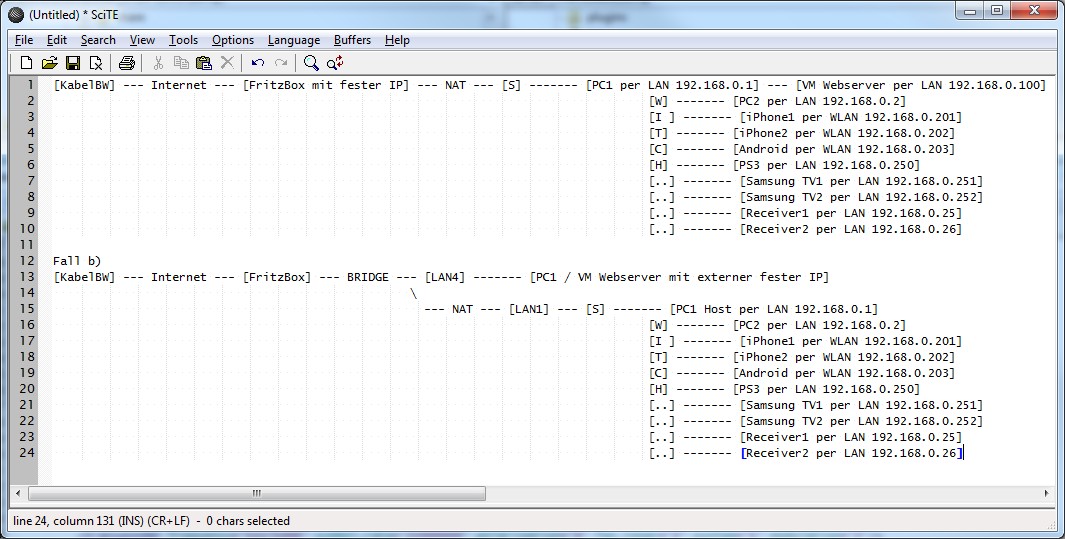Image resolution: width=1065 pixels, height=539 pixels.
Task: Click line number 12 in the margin
Action: pyautogui.click(x=26, y=261)
